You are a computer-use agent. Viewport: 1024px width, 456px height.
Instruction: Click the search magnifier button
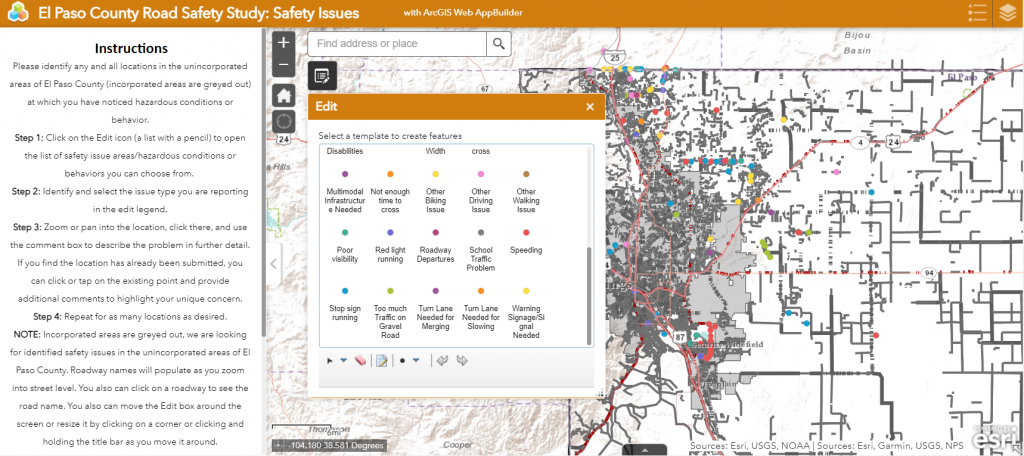pyautogui.click(x=498, y=44)
